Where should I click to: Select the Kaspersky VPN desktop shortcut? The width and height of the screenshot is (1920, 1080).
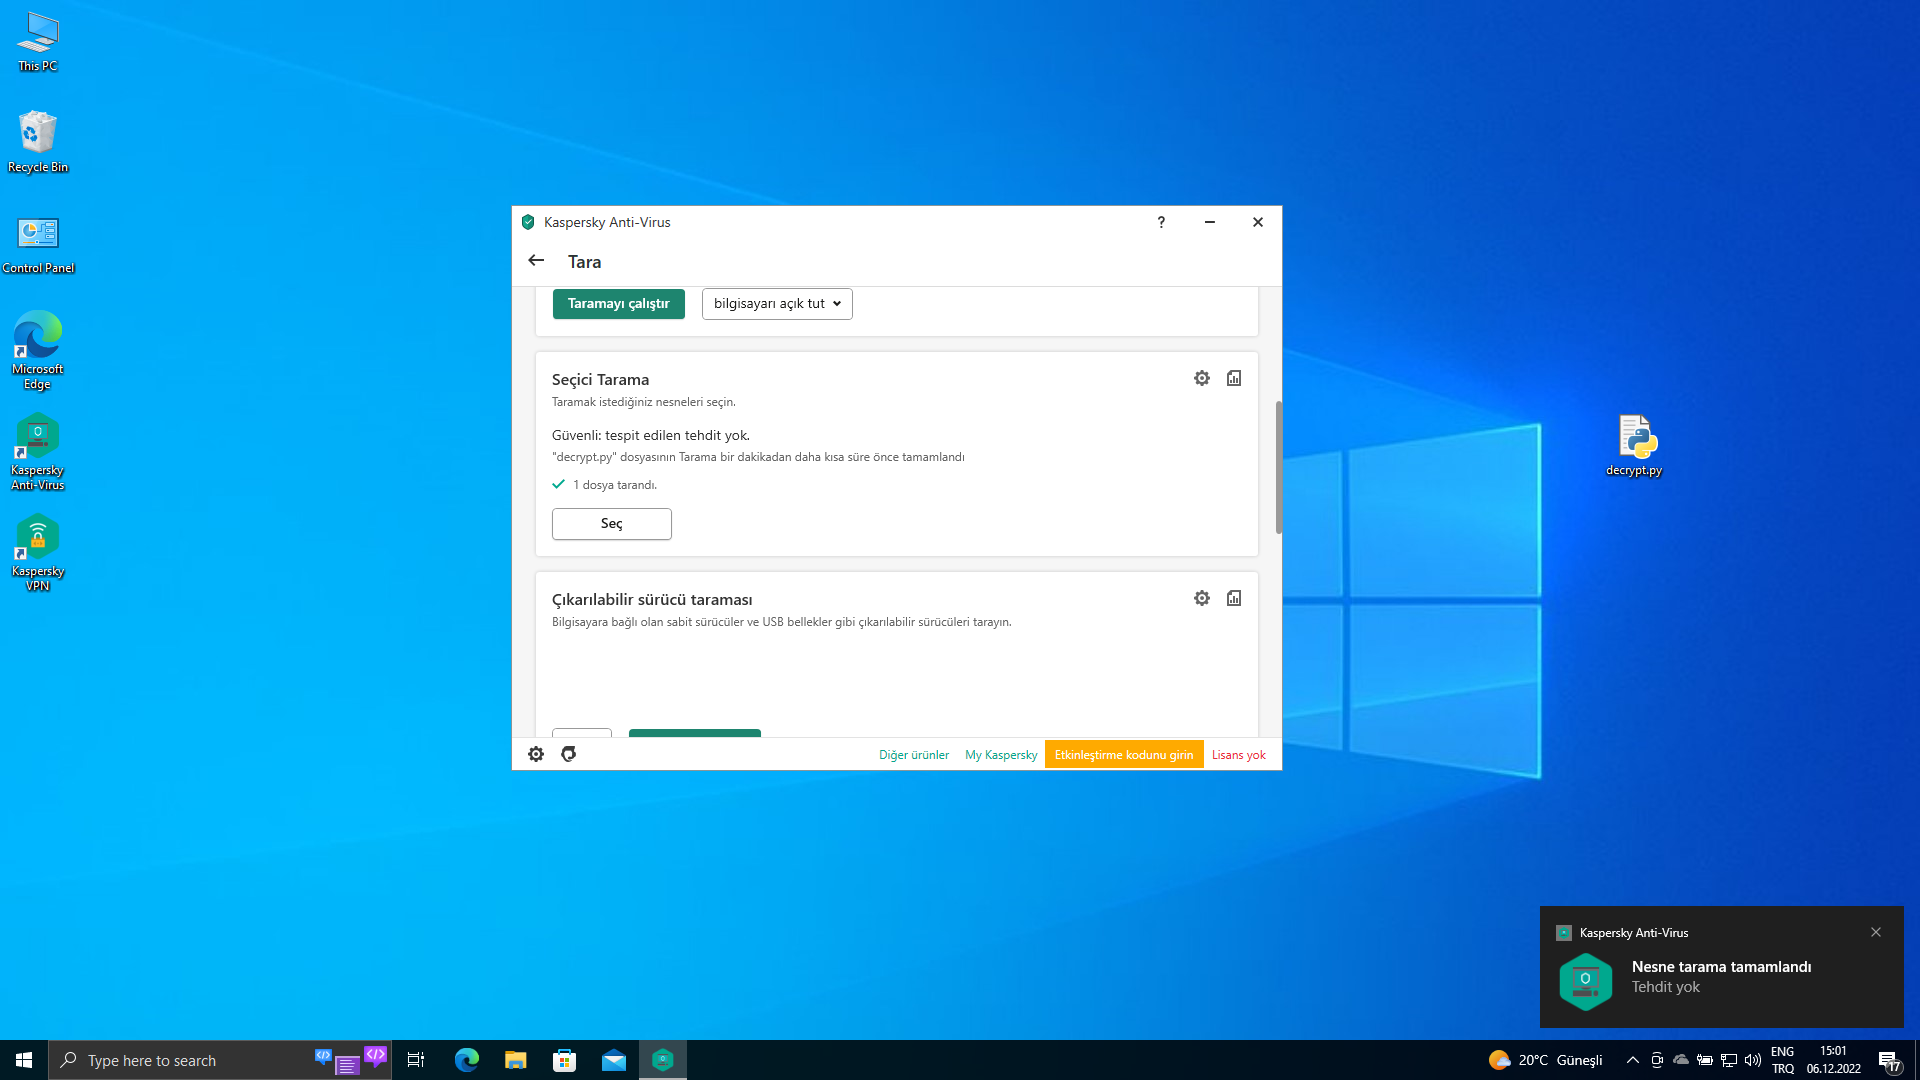(38, 553)
